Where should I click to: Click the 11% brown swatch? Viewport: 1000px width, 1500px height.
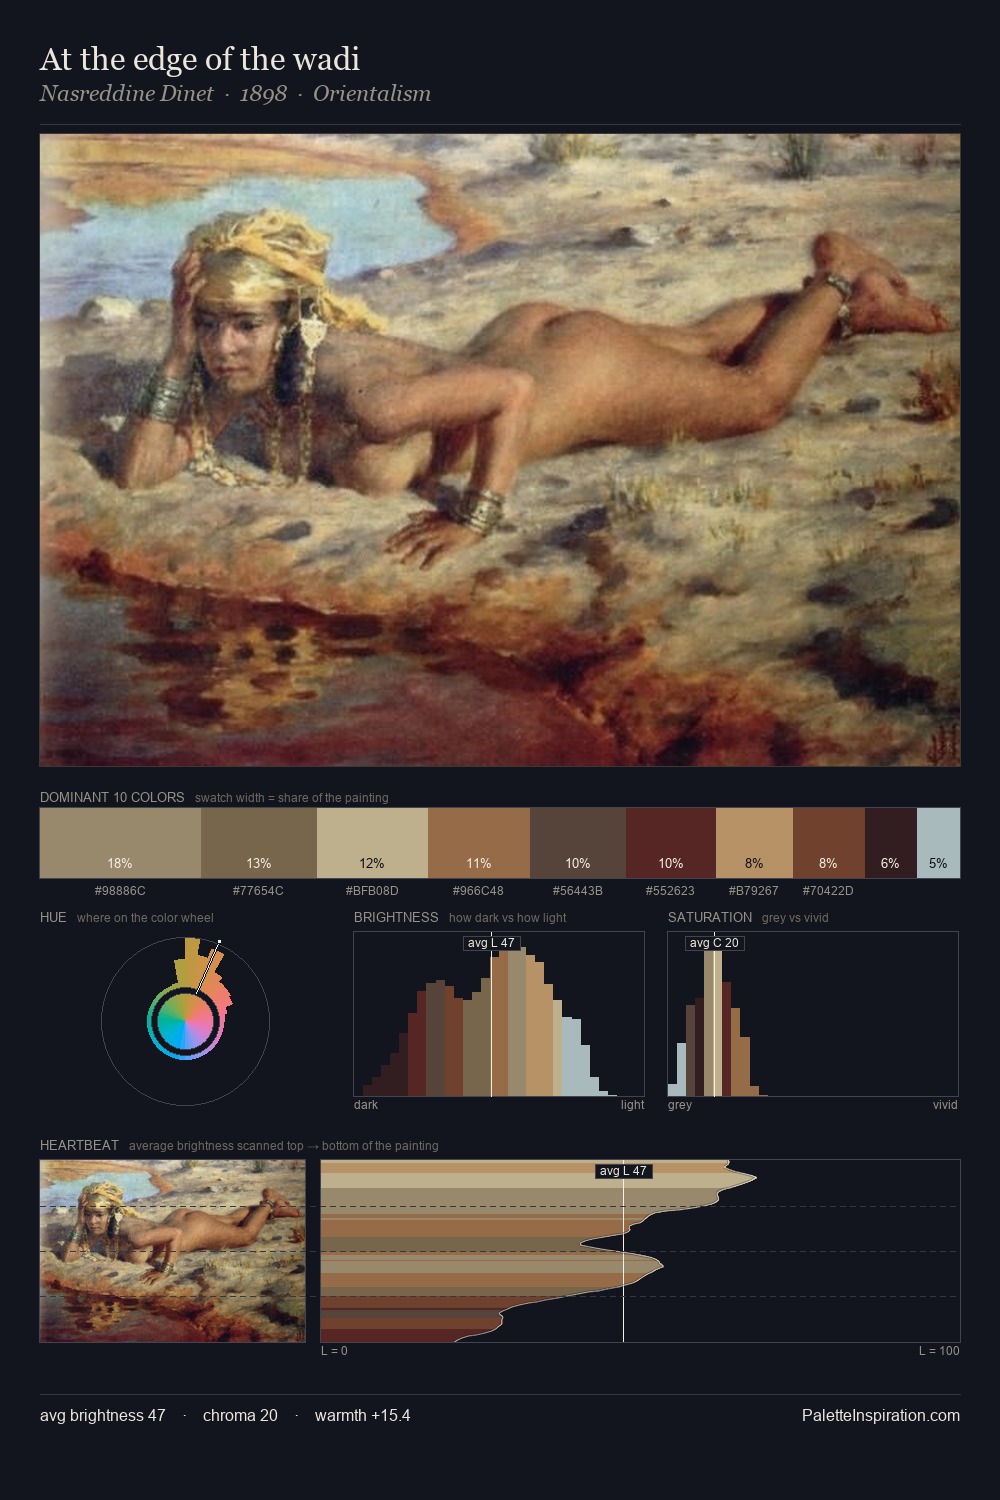click(x=479, y=843)
